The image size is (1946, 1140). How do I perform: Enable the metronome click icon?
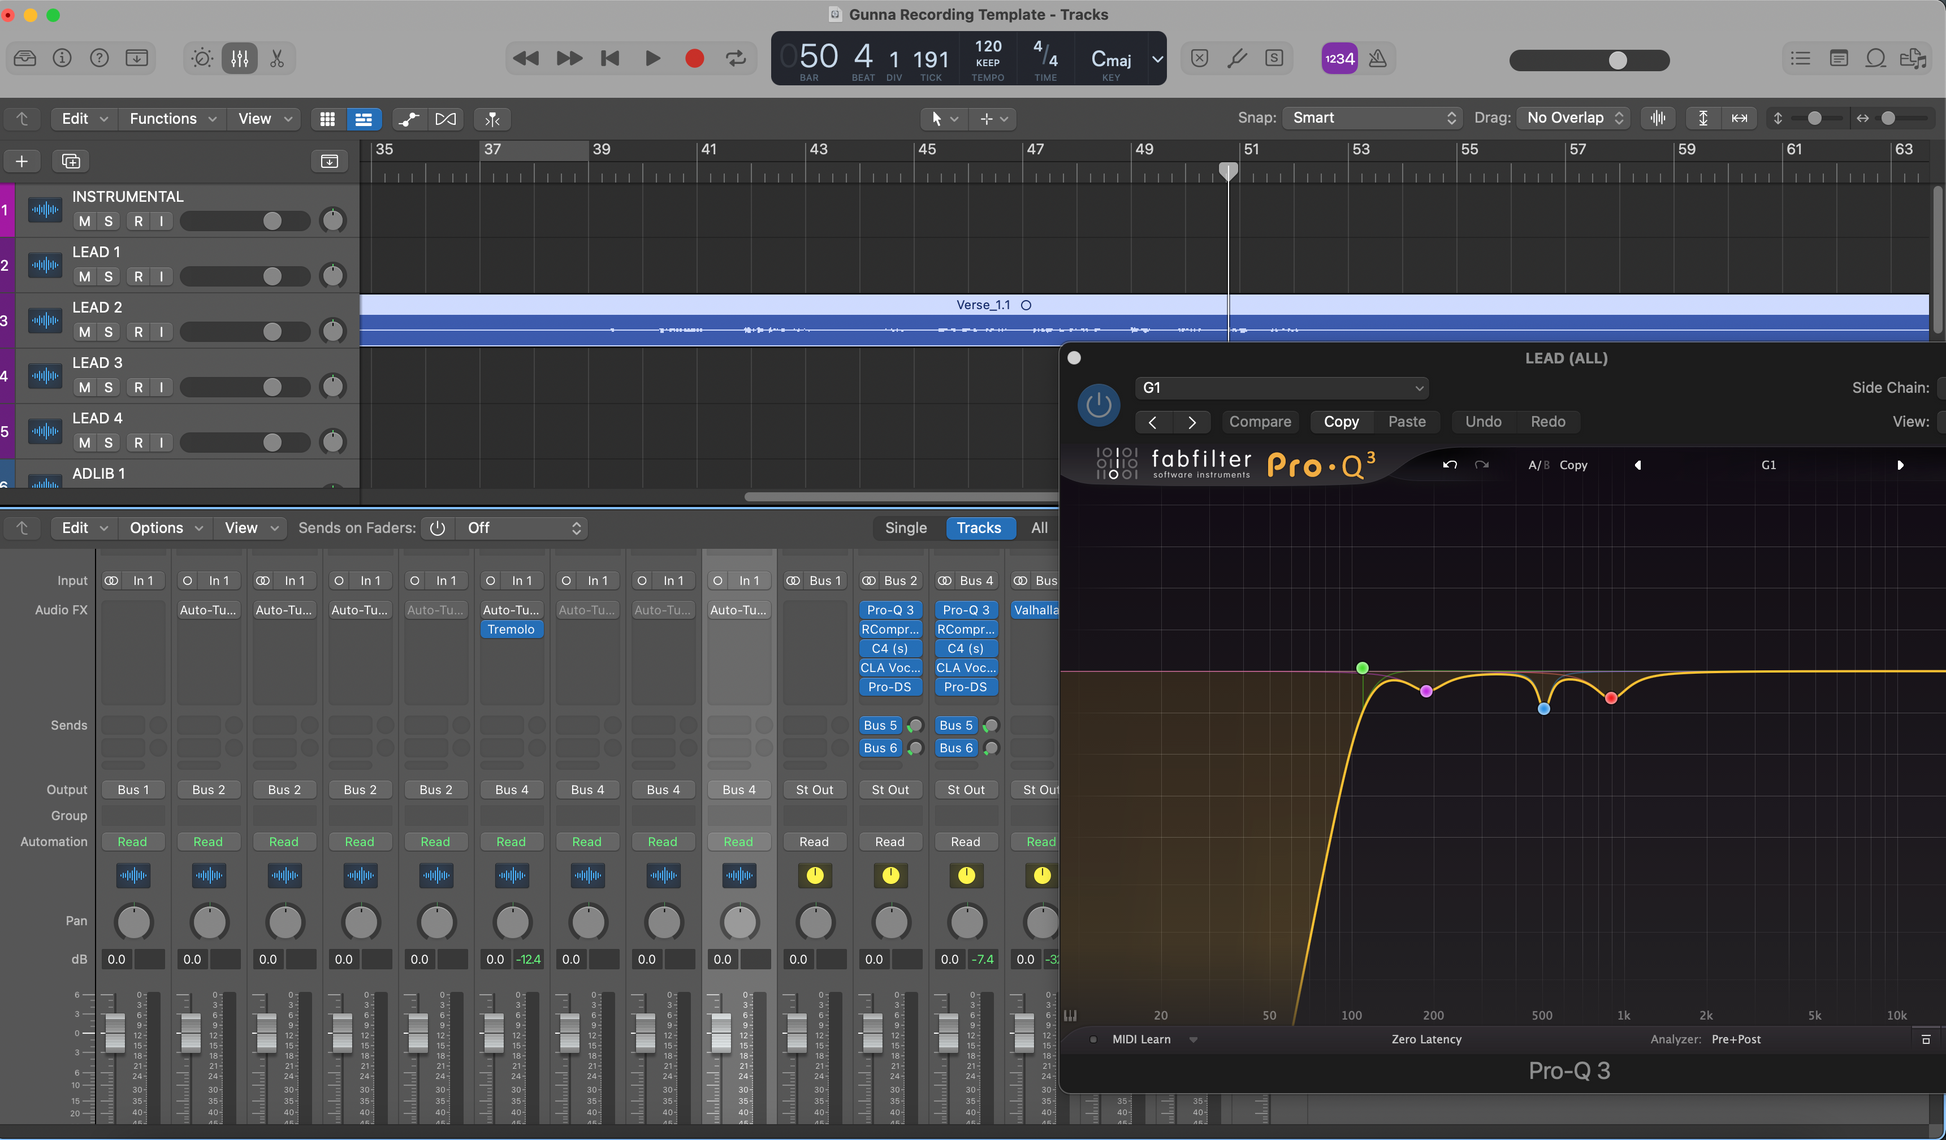click(x=1378, y=59)
